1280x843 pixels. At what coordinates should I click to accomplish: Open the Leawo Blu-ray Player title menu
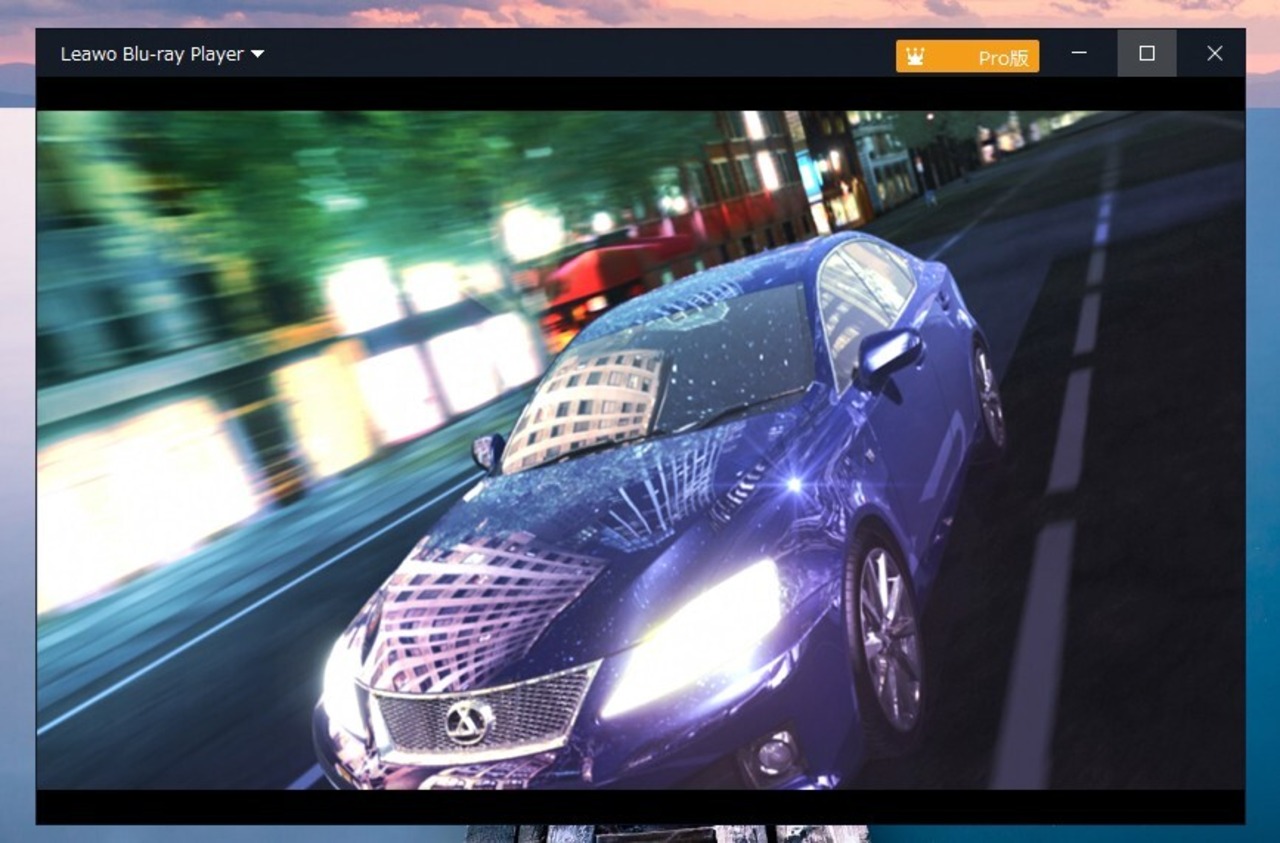[x=152, y=54]
